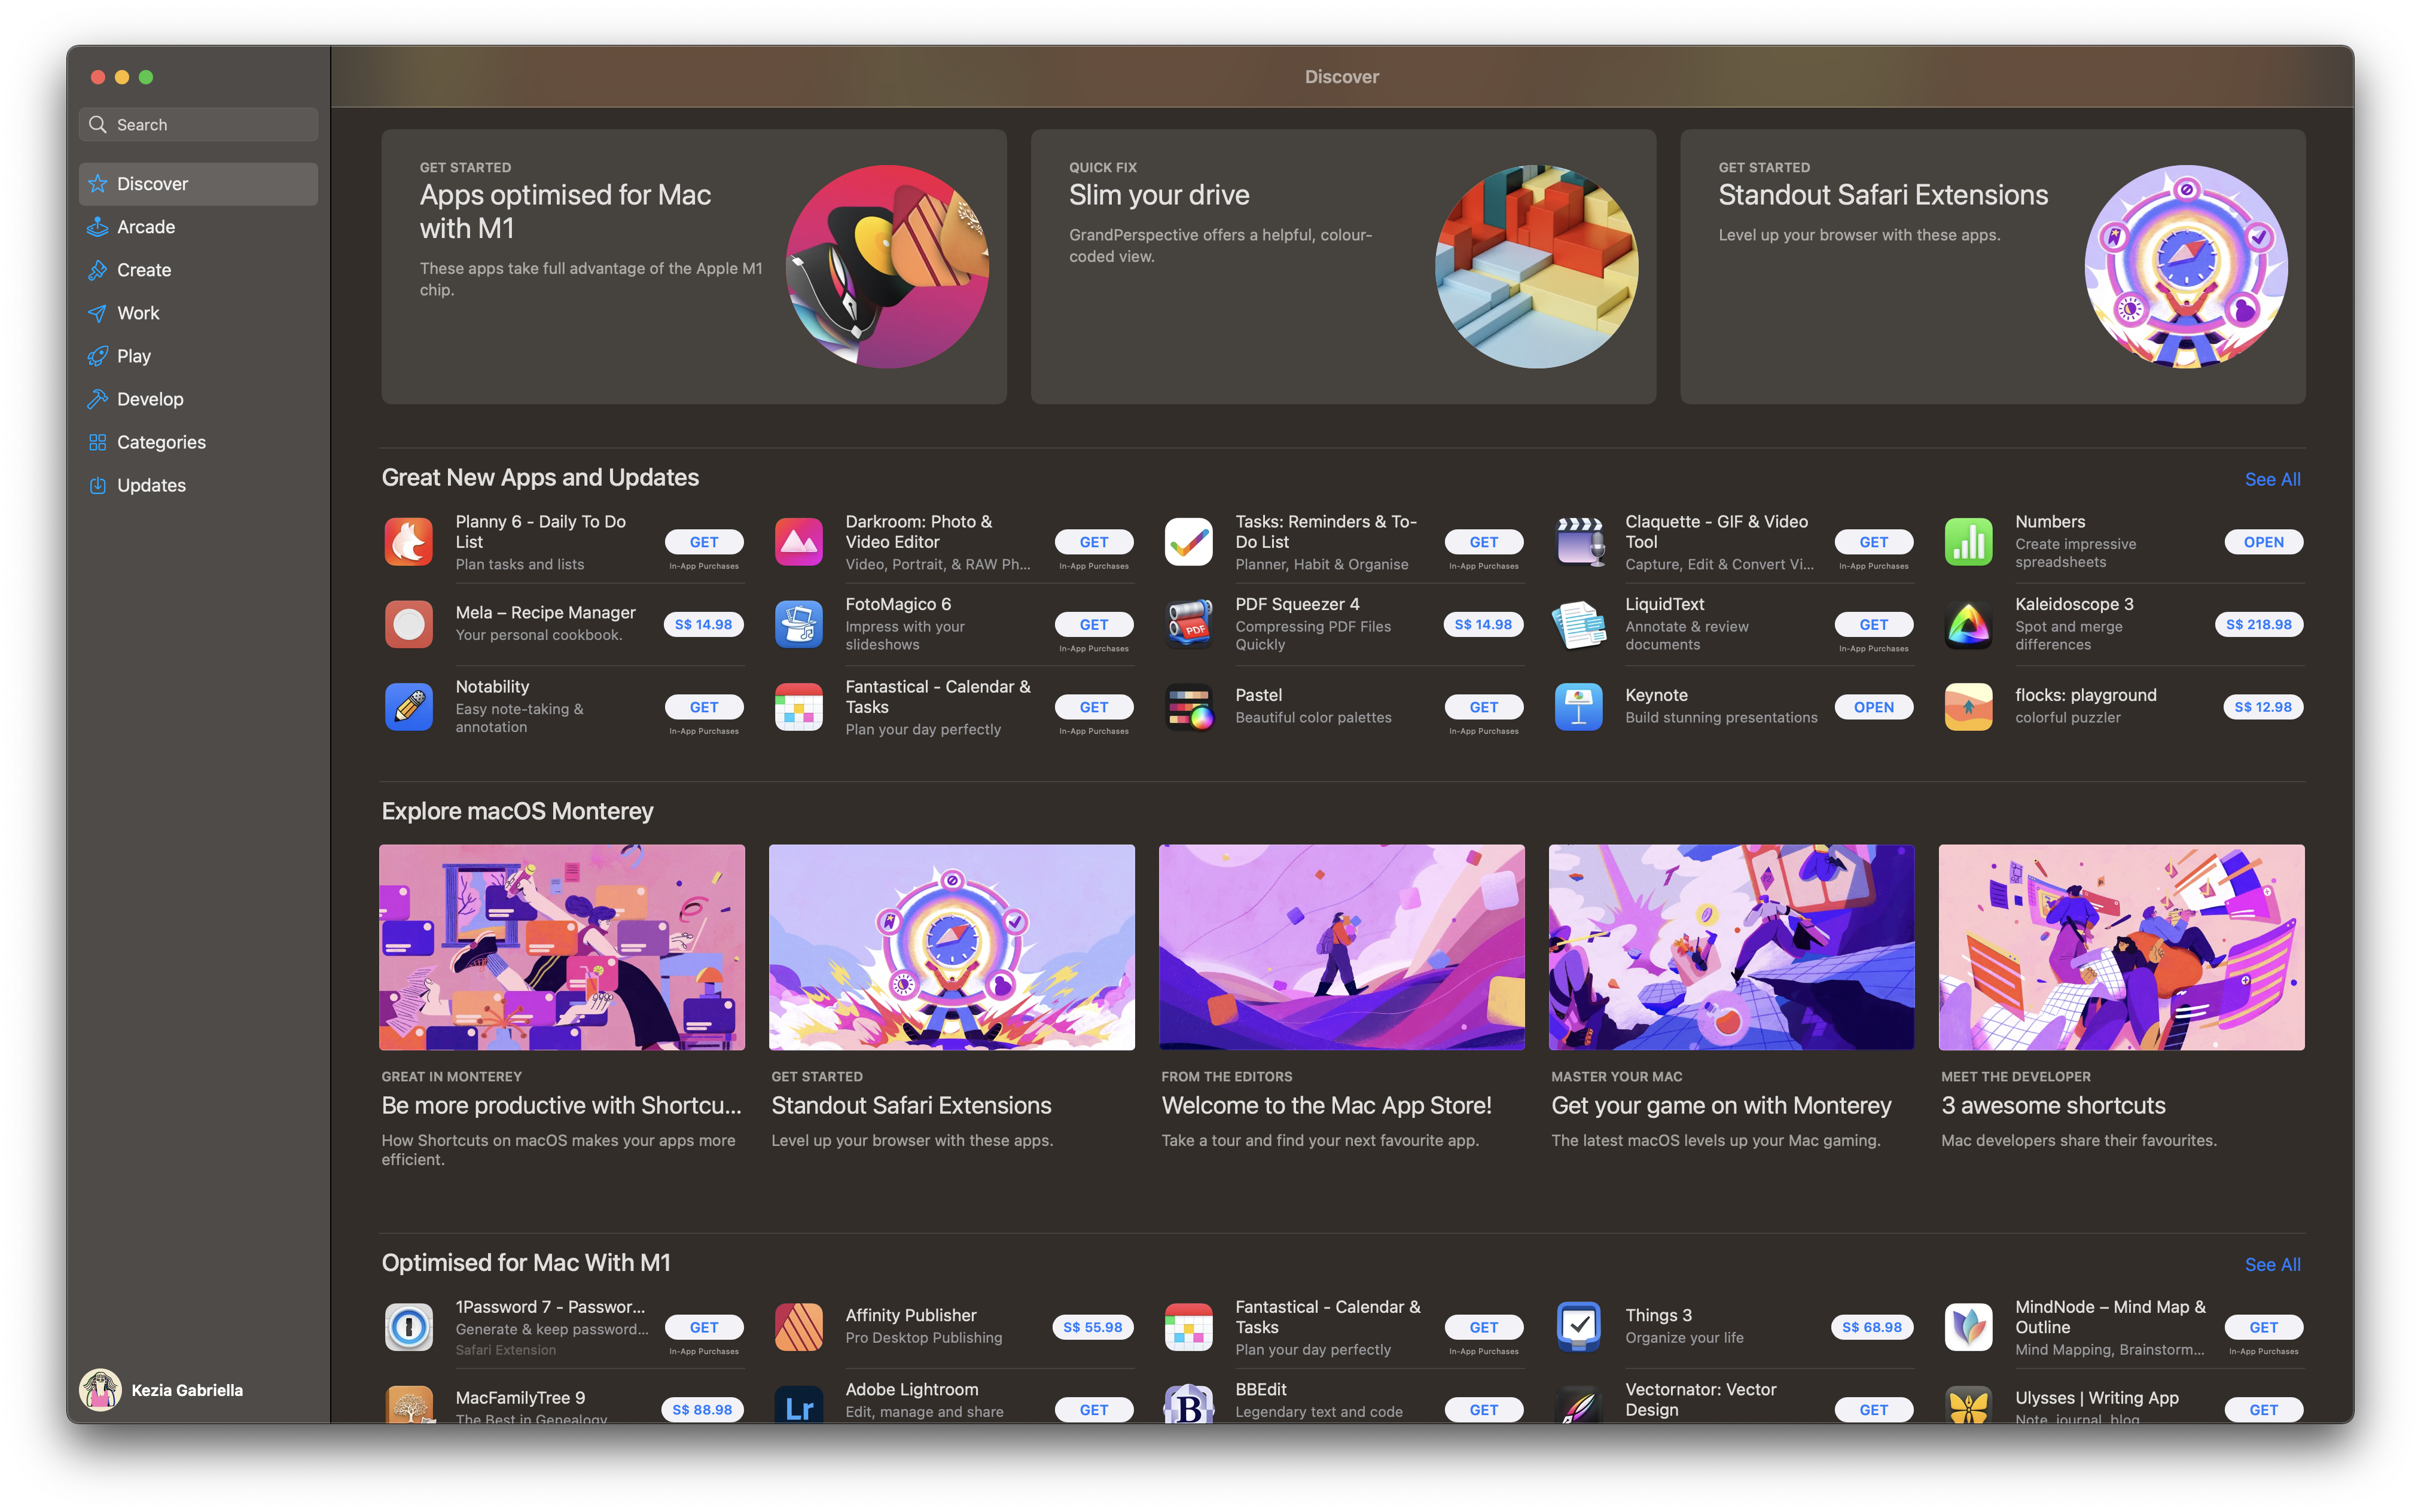
Task: Select the Numbers spreadsheet app icon
Action: click(x=1968, y=542)
